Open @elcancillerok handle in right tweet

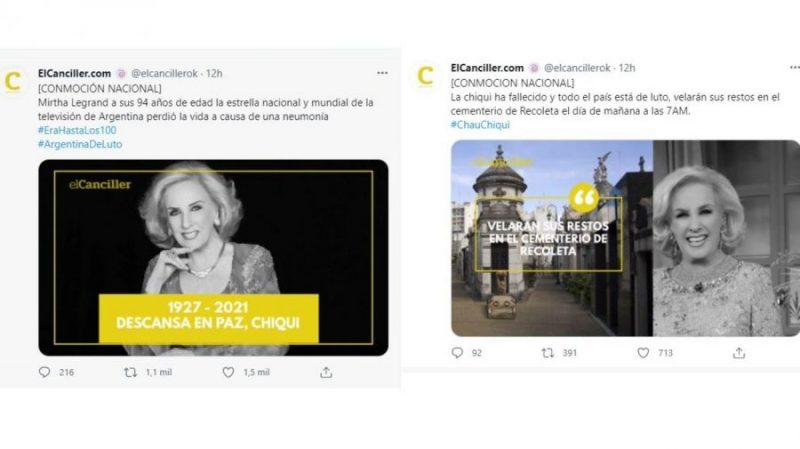pyautogui.click(x=576, y=67)
